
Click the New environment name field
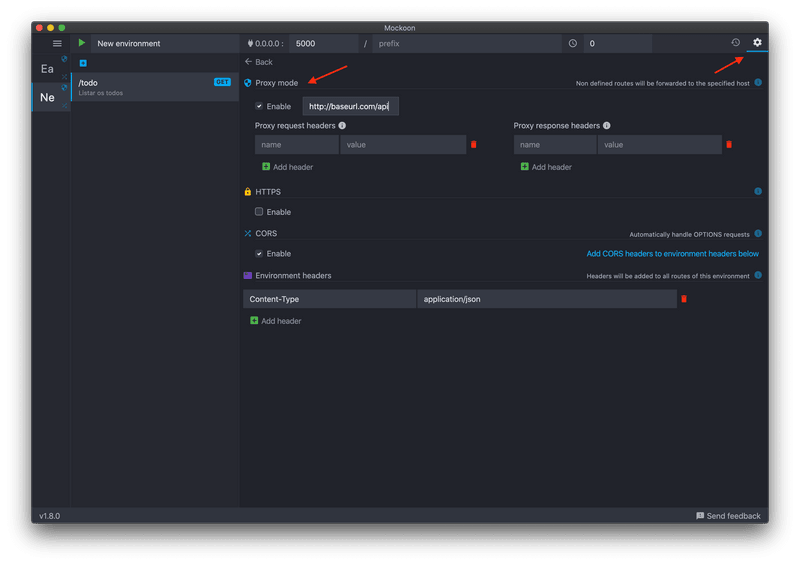point(165,43)
